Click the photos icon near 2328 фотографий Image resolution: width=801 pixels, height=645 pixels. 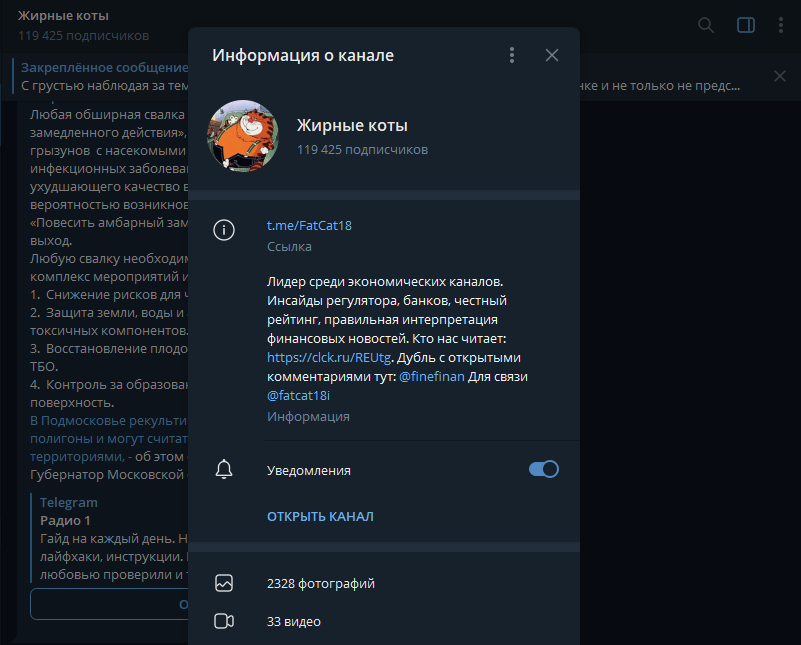tap(224, 582)
